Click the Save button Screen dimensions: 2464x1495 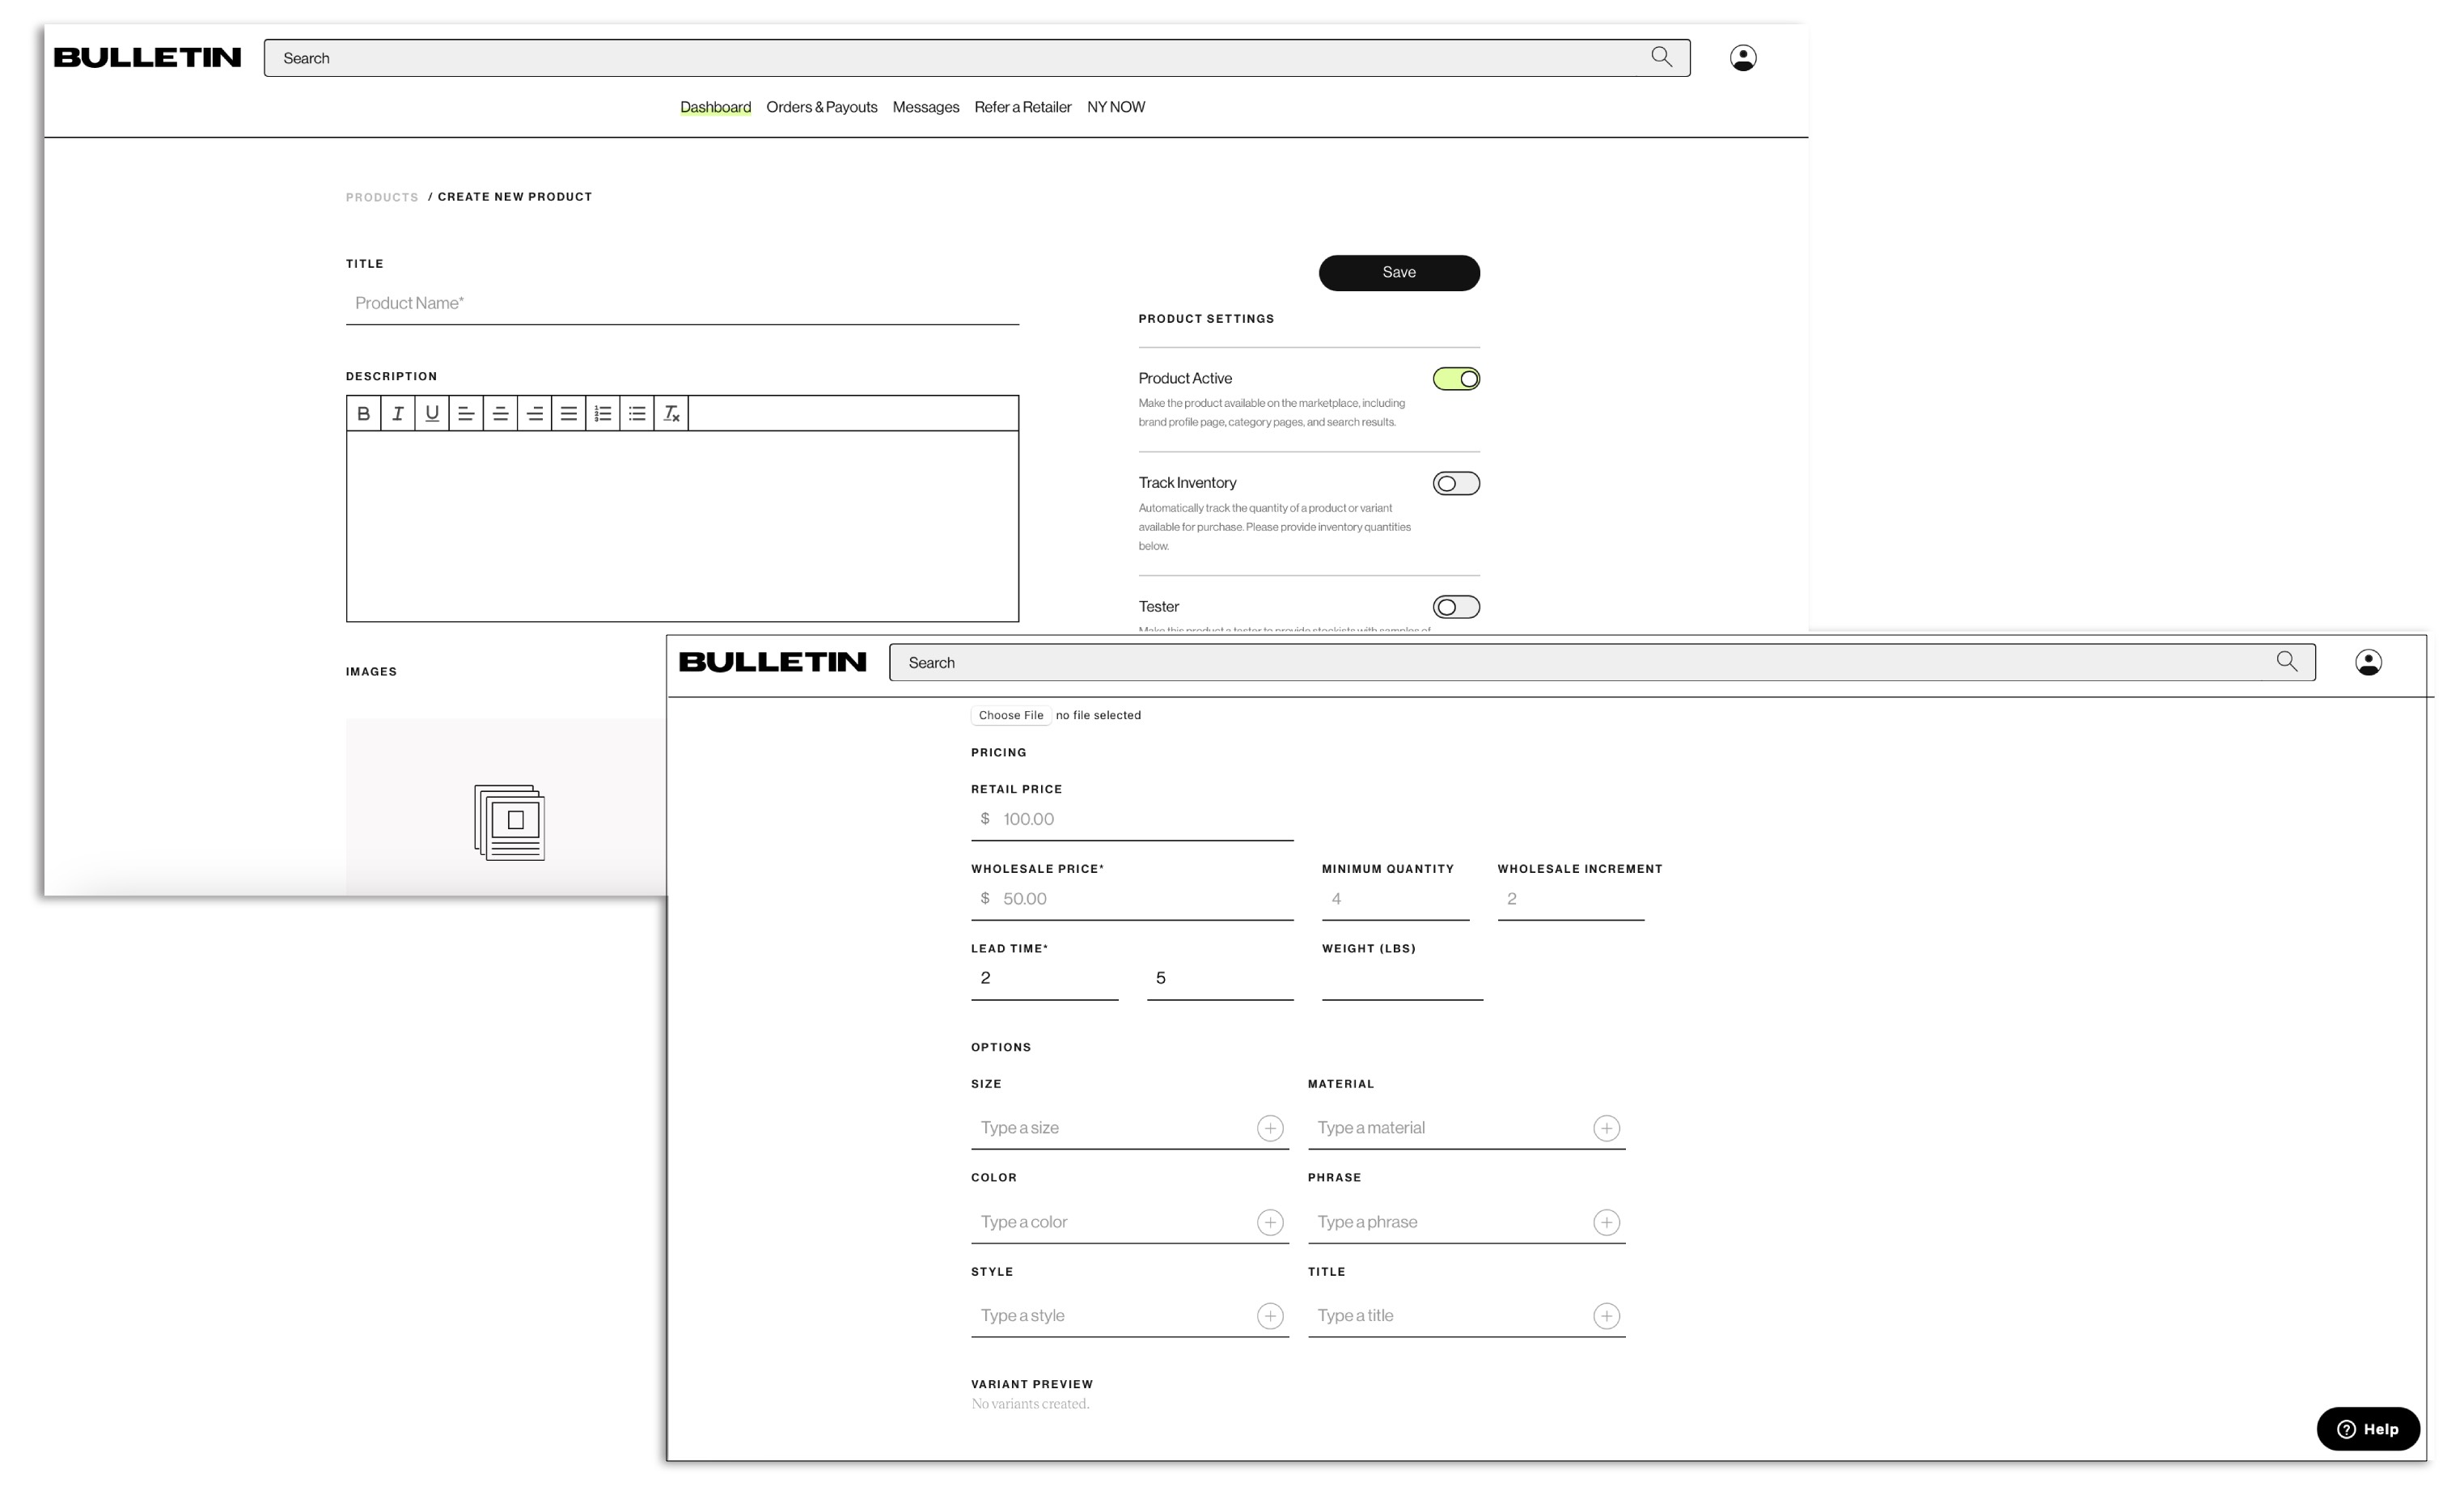[1398, 272]
